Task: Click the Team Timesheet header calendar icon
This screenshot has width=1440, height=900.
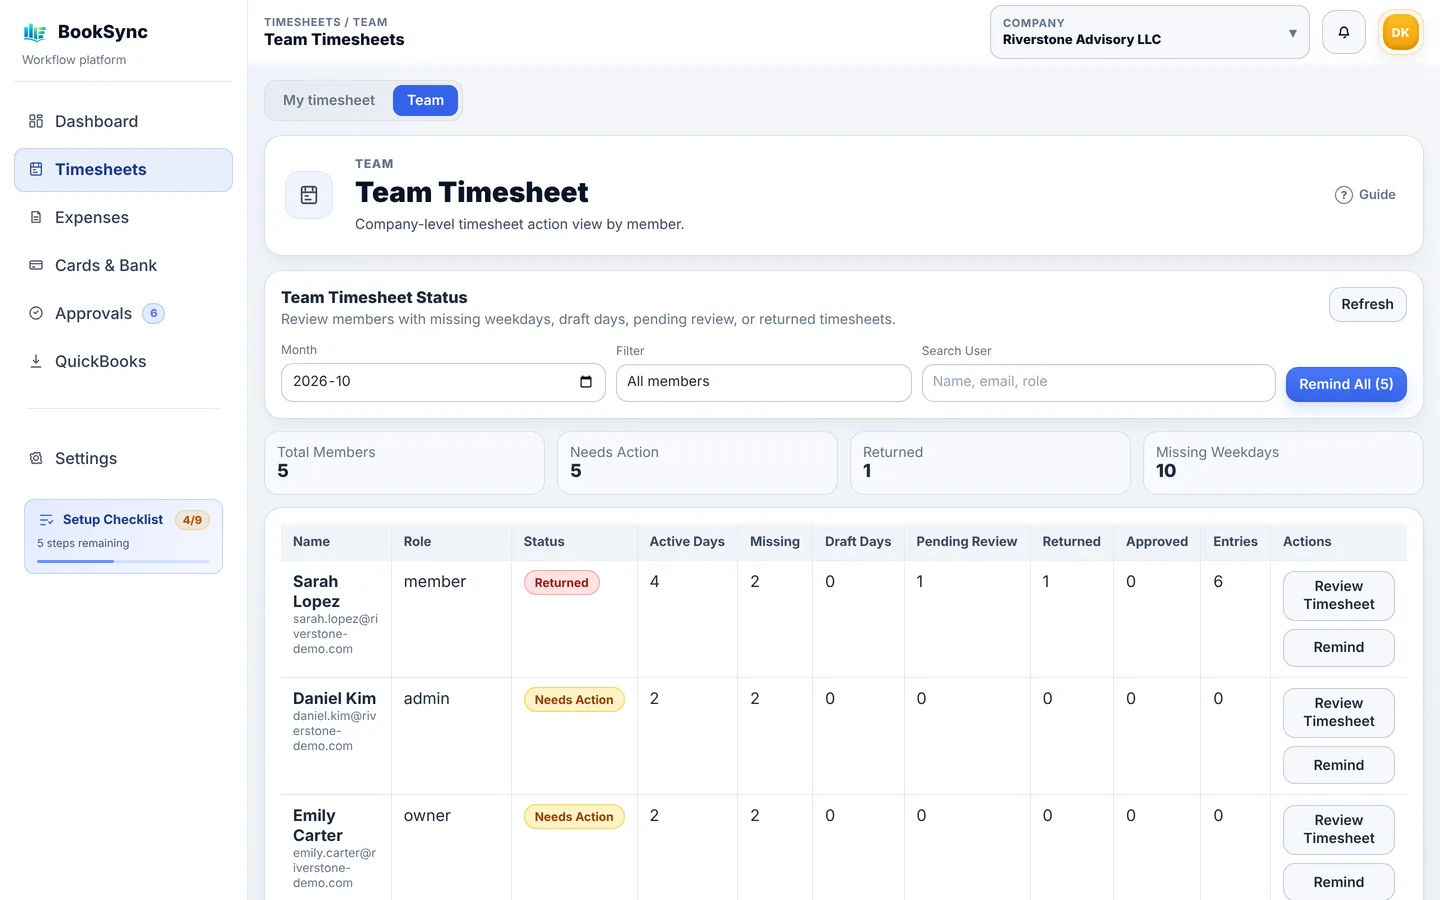Action: click(x=309, y=195)
